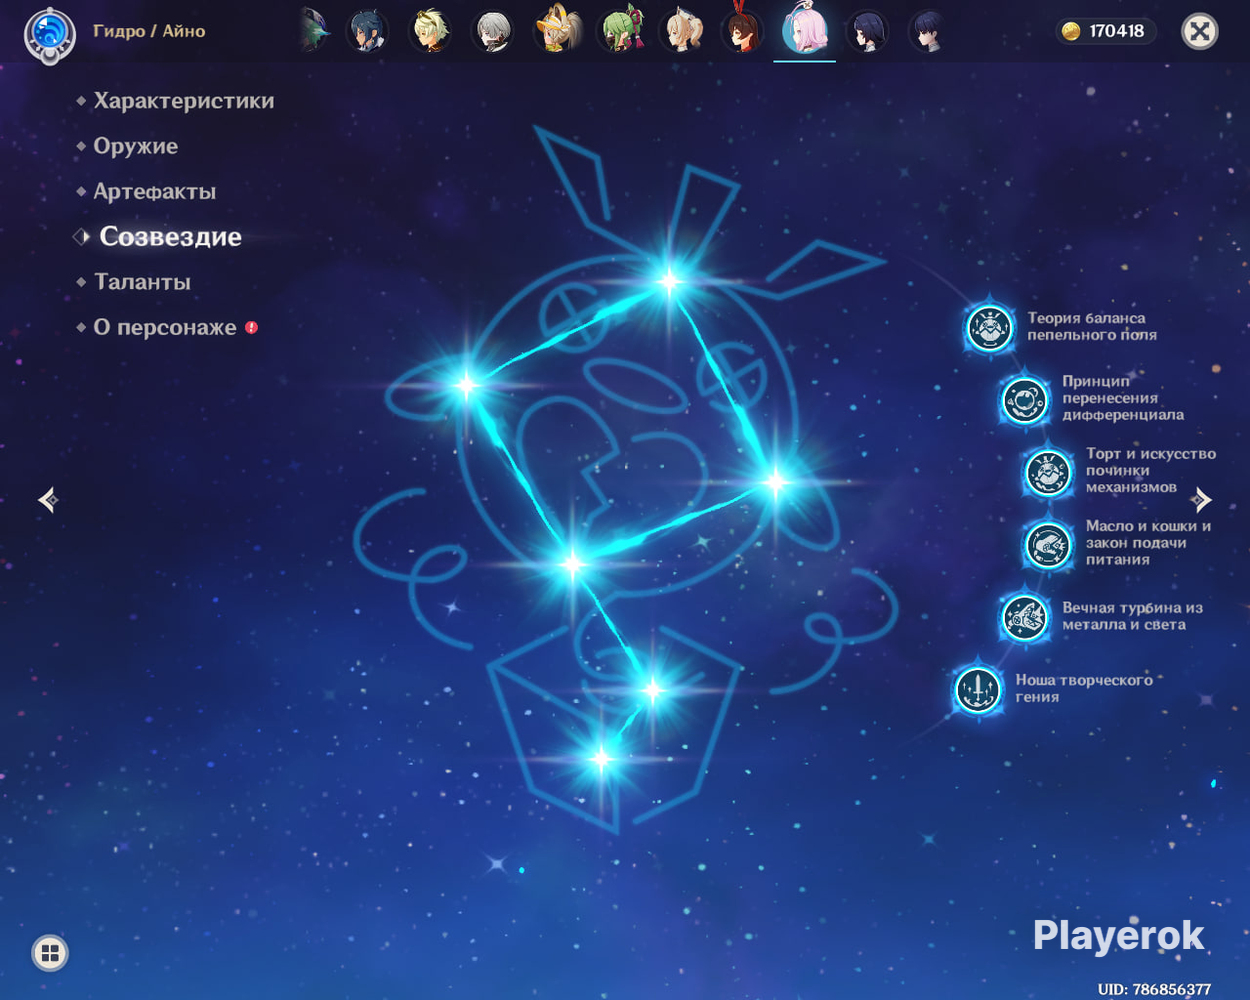Select the green-haired avatar with red tassel
Screen dimensions: 1250x1000
click(x=619, y=30)
